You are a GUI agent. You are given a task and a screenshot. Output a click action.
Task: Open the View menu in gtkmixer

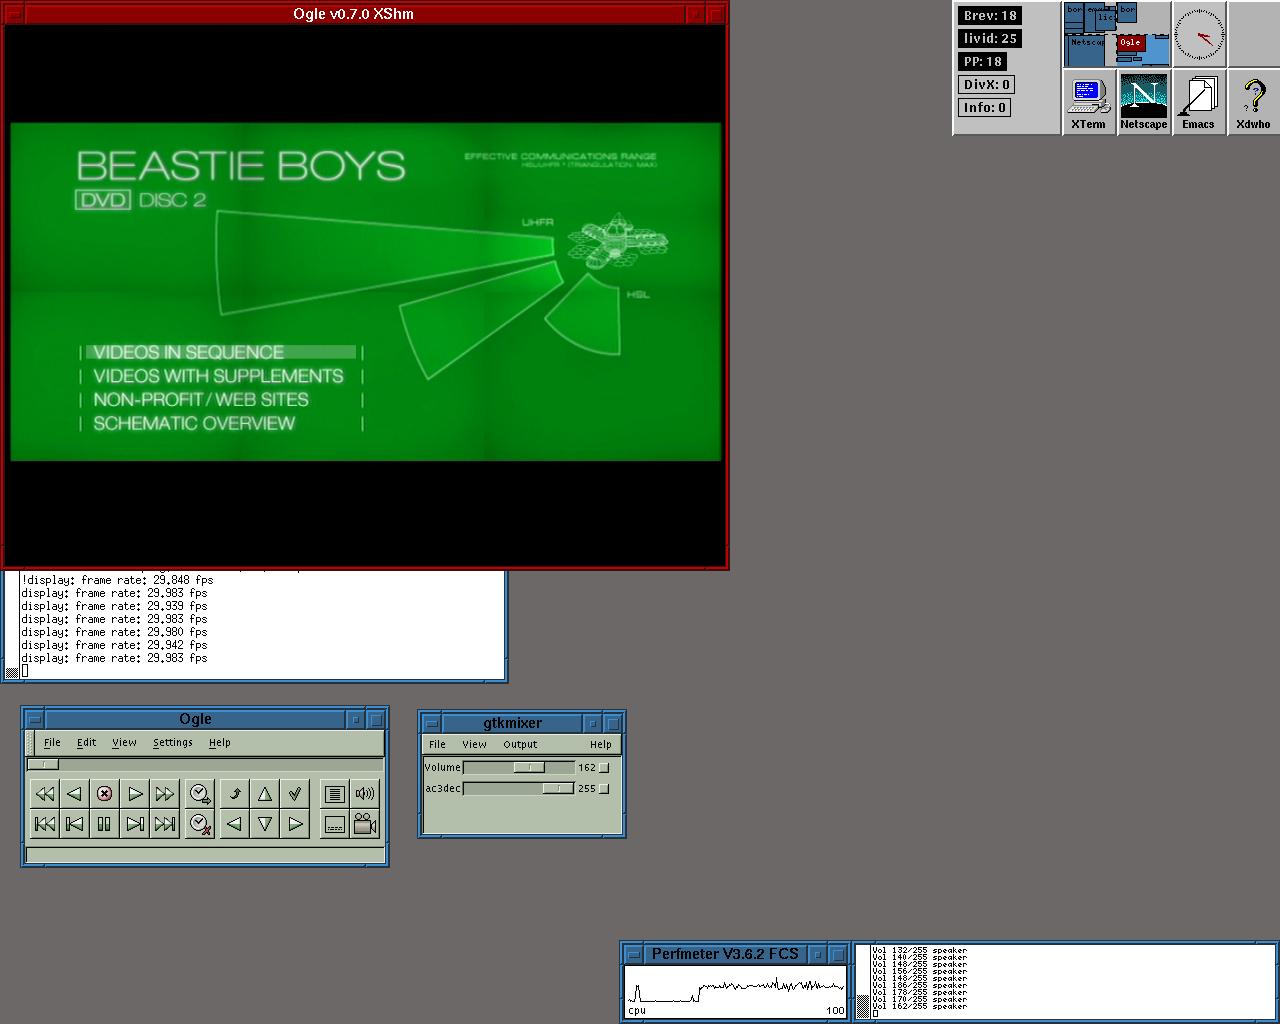(x=474, y=744)
